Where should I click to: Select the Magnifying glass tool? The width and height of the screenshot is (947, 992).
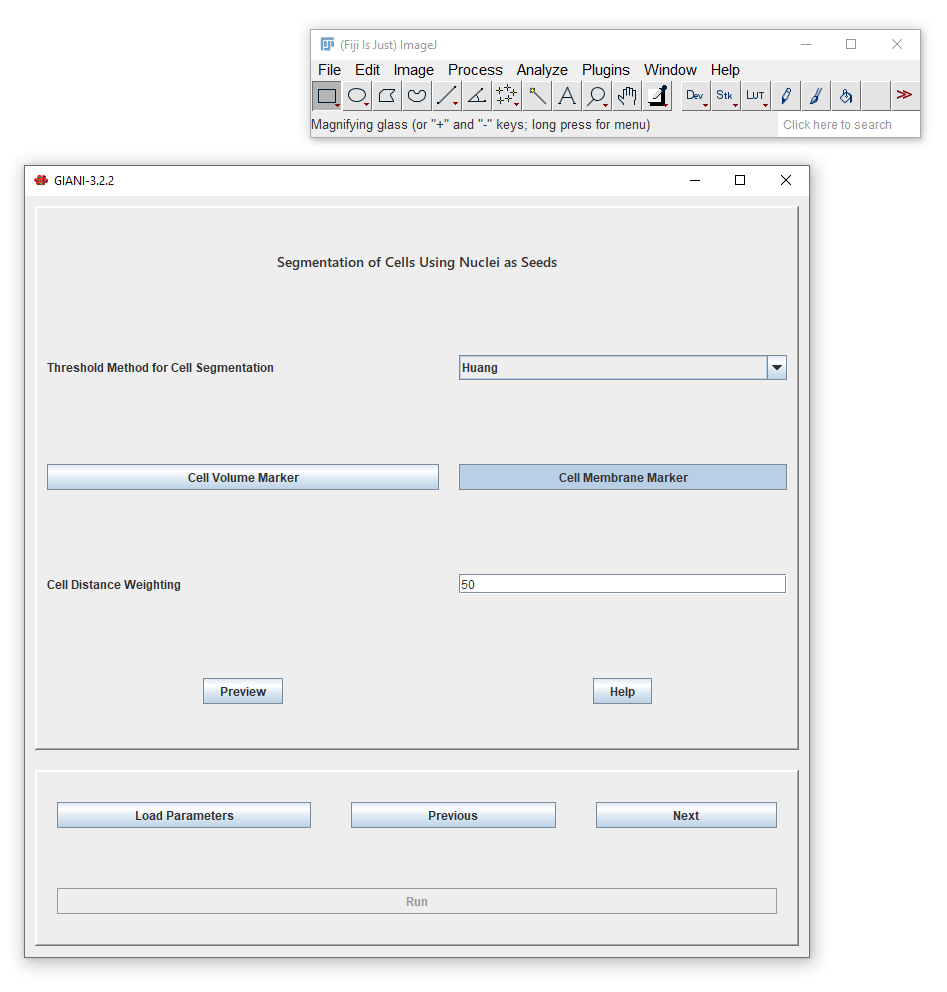(x=597, y=96)
